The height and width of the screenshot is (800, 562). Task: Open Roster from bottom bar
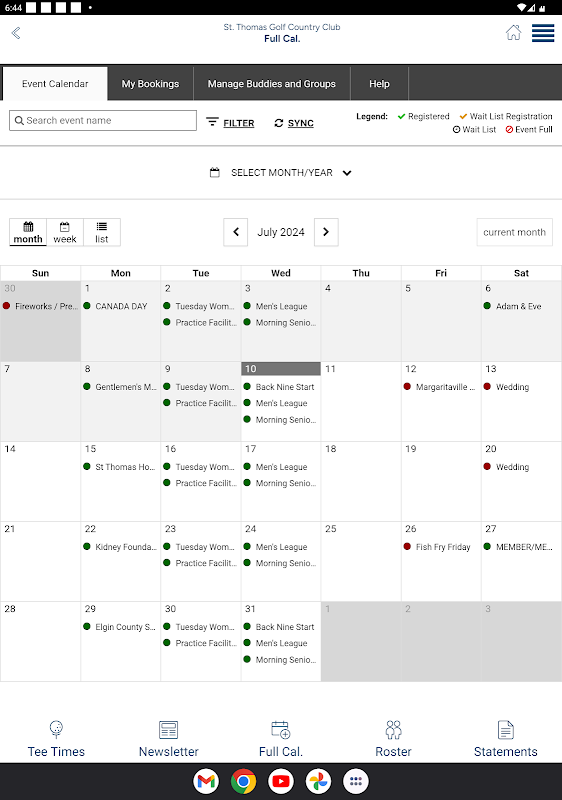click(393, 739)
